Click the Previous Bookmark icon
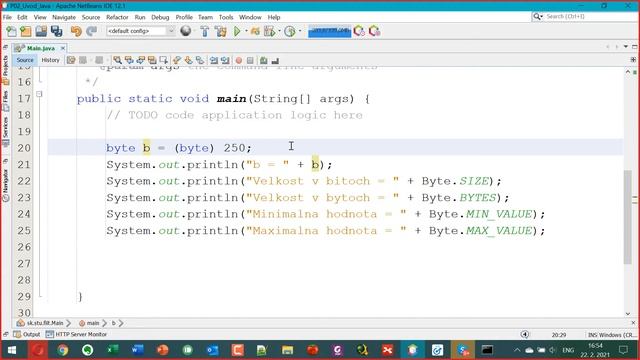Screen dimensions: 640x360 click(x=177, y=60)
